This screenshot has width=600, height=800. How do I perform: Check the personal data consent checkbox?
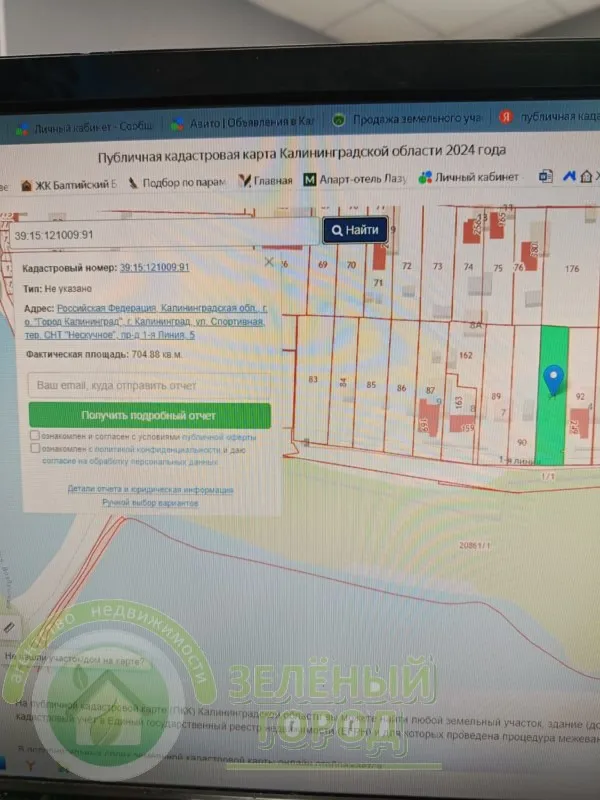coord(35,448)
